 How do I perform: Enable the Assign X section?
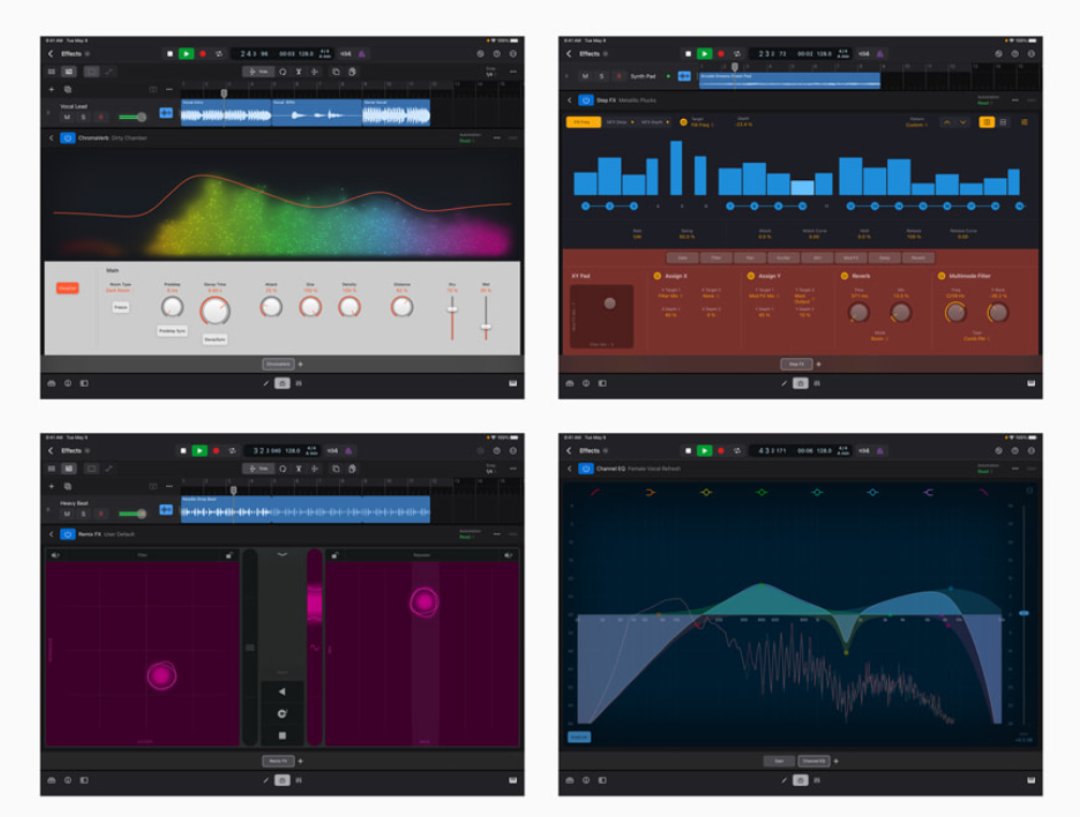click(x=657, y=276)
